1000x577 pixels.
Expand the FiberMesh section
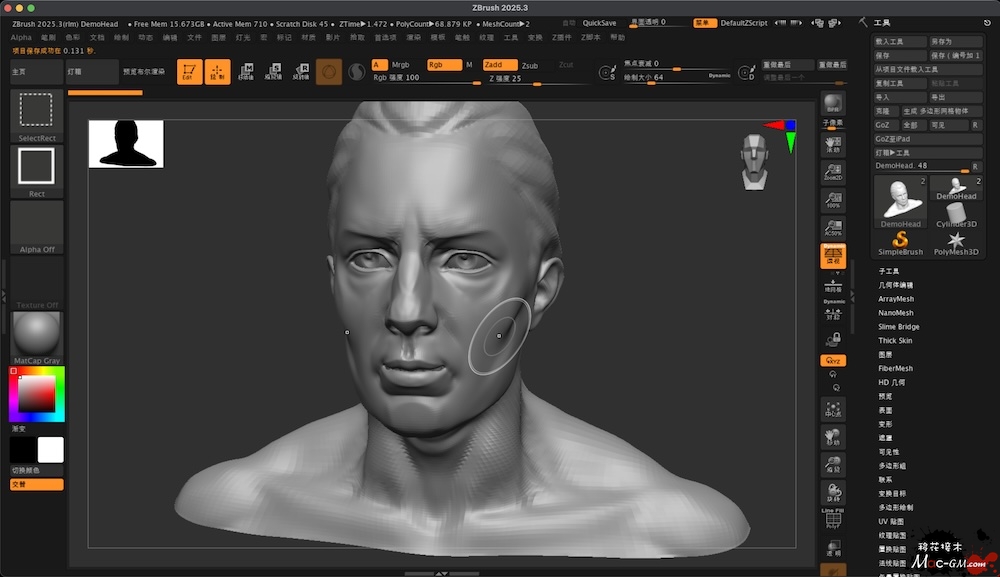click(x=896, y=368)
